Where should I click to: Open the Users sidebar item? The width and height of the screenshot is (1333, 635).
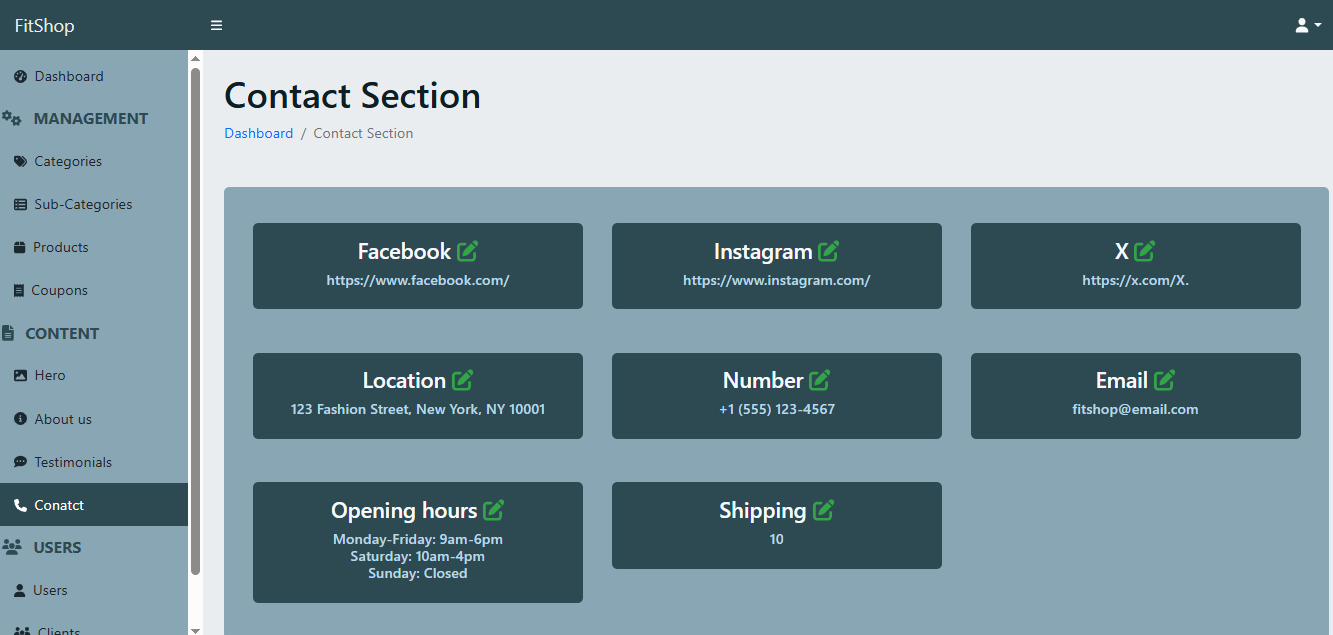pyautogui.click(x=50, y=590)
